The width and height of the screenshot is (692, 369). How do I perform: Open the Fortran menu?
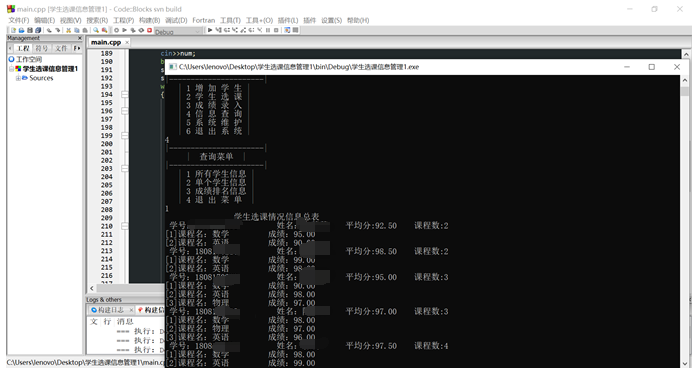[203, 20]
